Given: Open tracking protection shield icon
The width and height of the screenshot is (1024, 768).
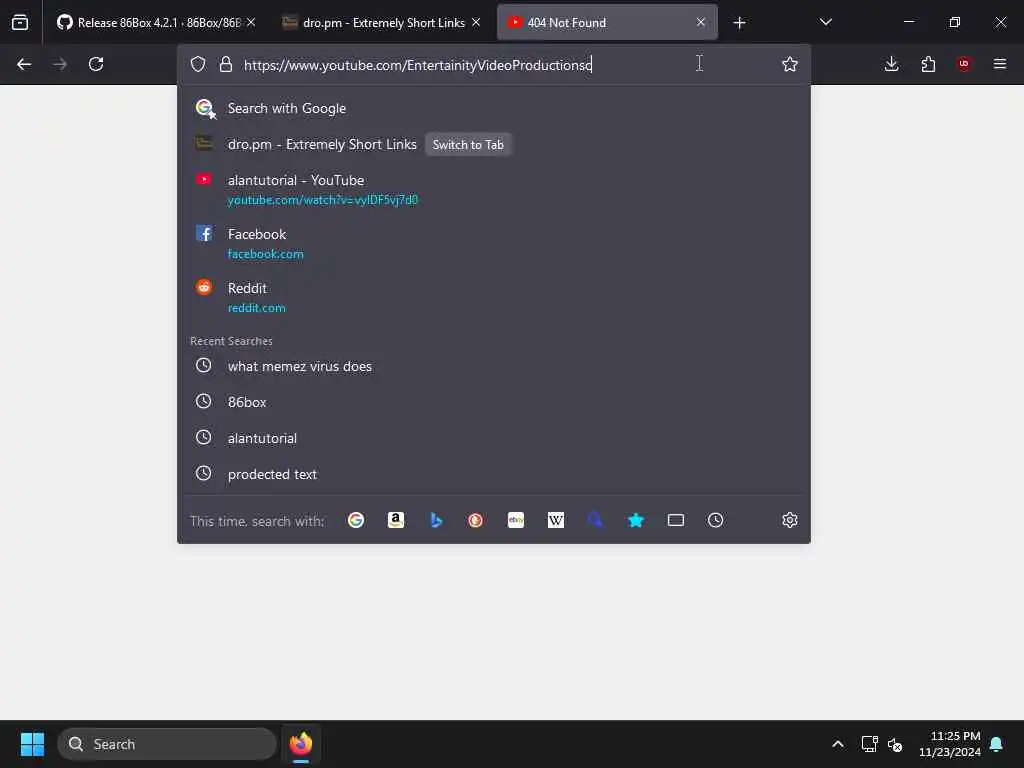Looking at the screenshot, I should (198, 64).
